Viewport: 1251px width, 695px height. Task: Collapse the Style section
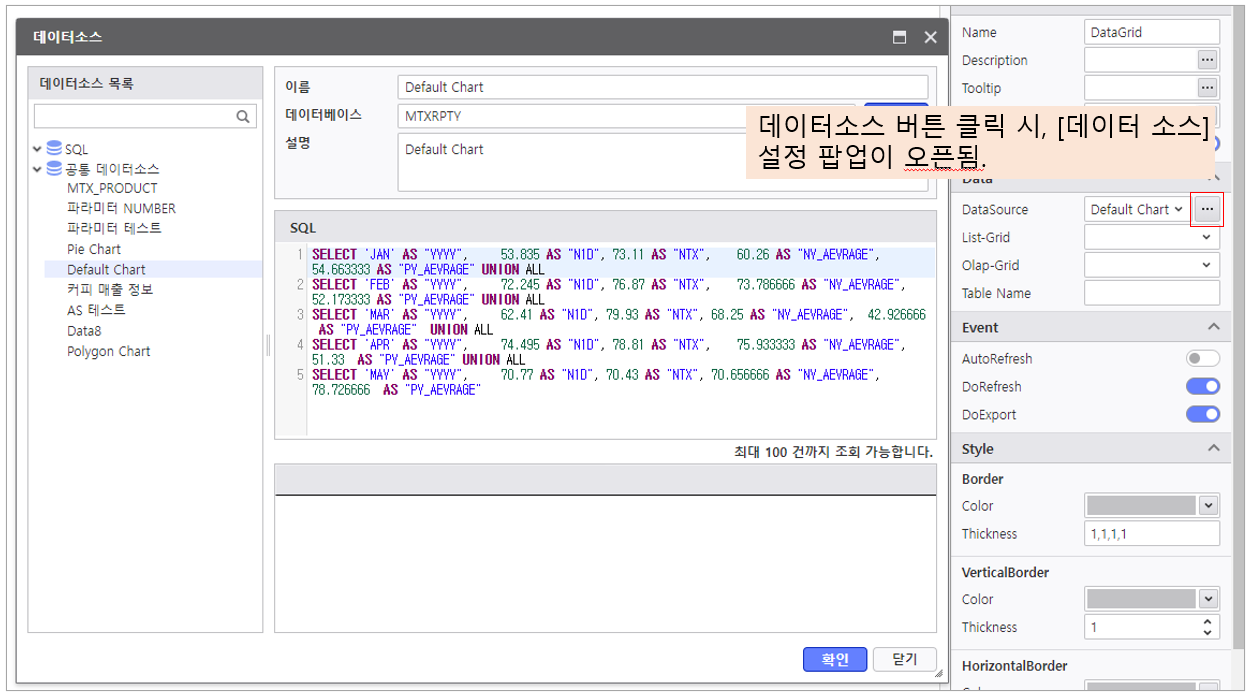(x=1213, y=448)
